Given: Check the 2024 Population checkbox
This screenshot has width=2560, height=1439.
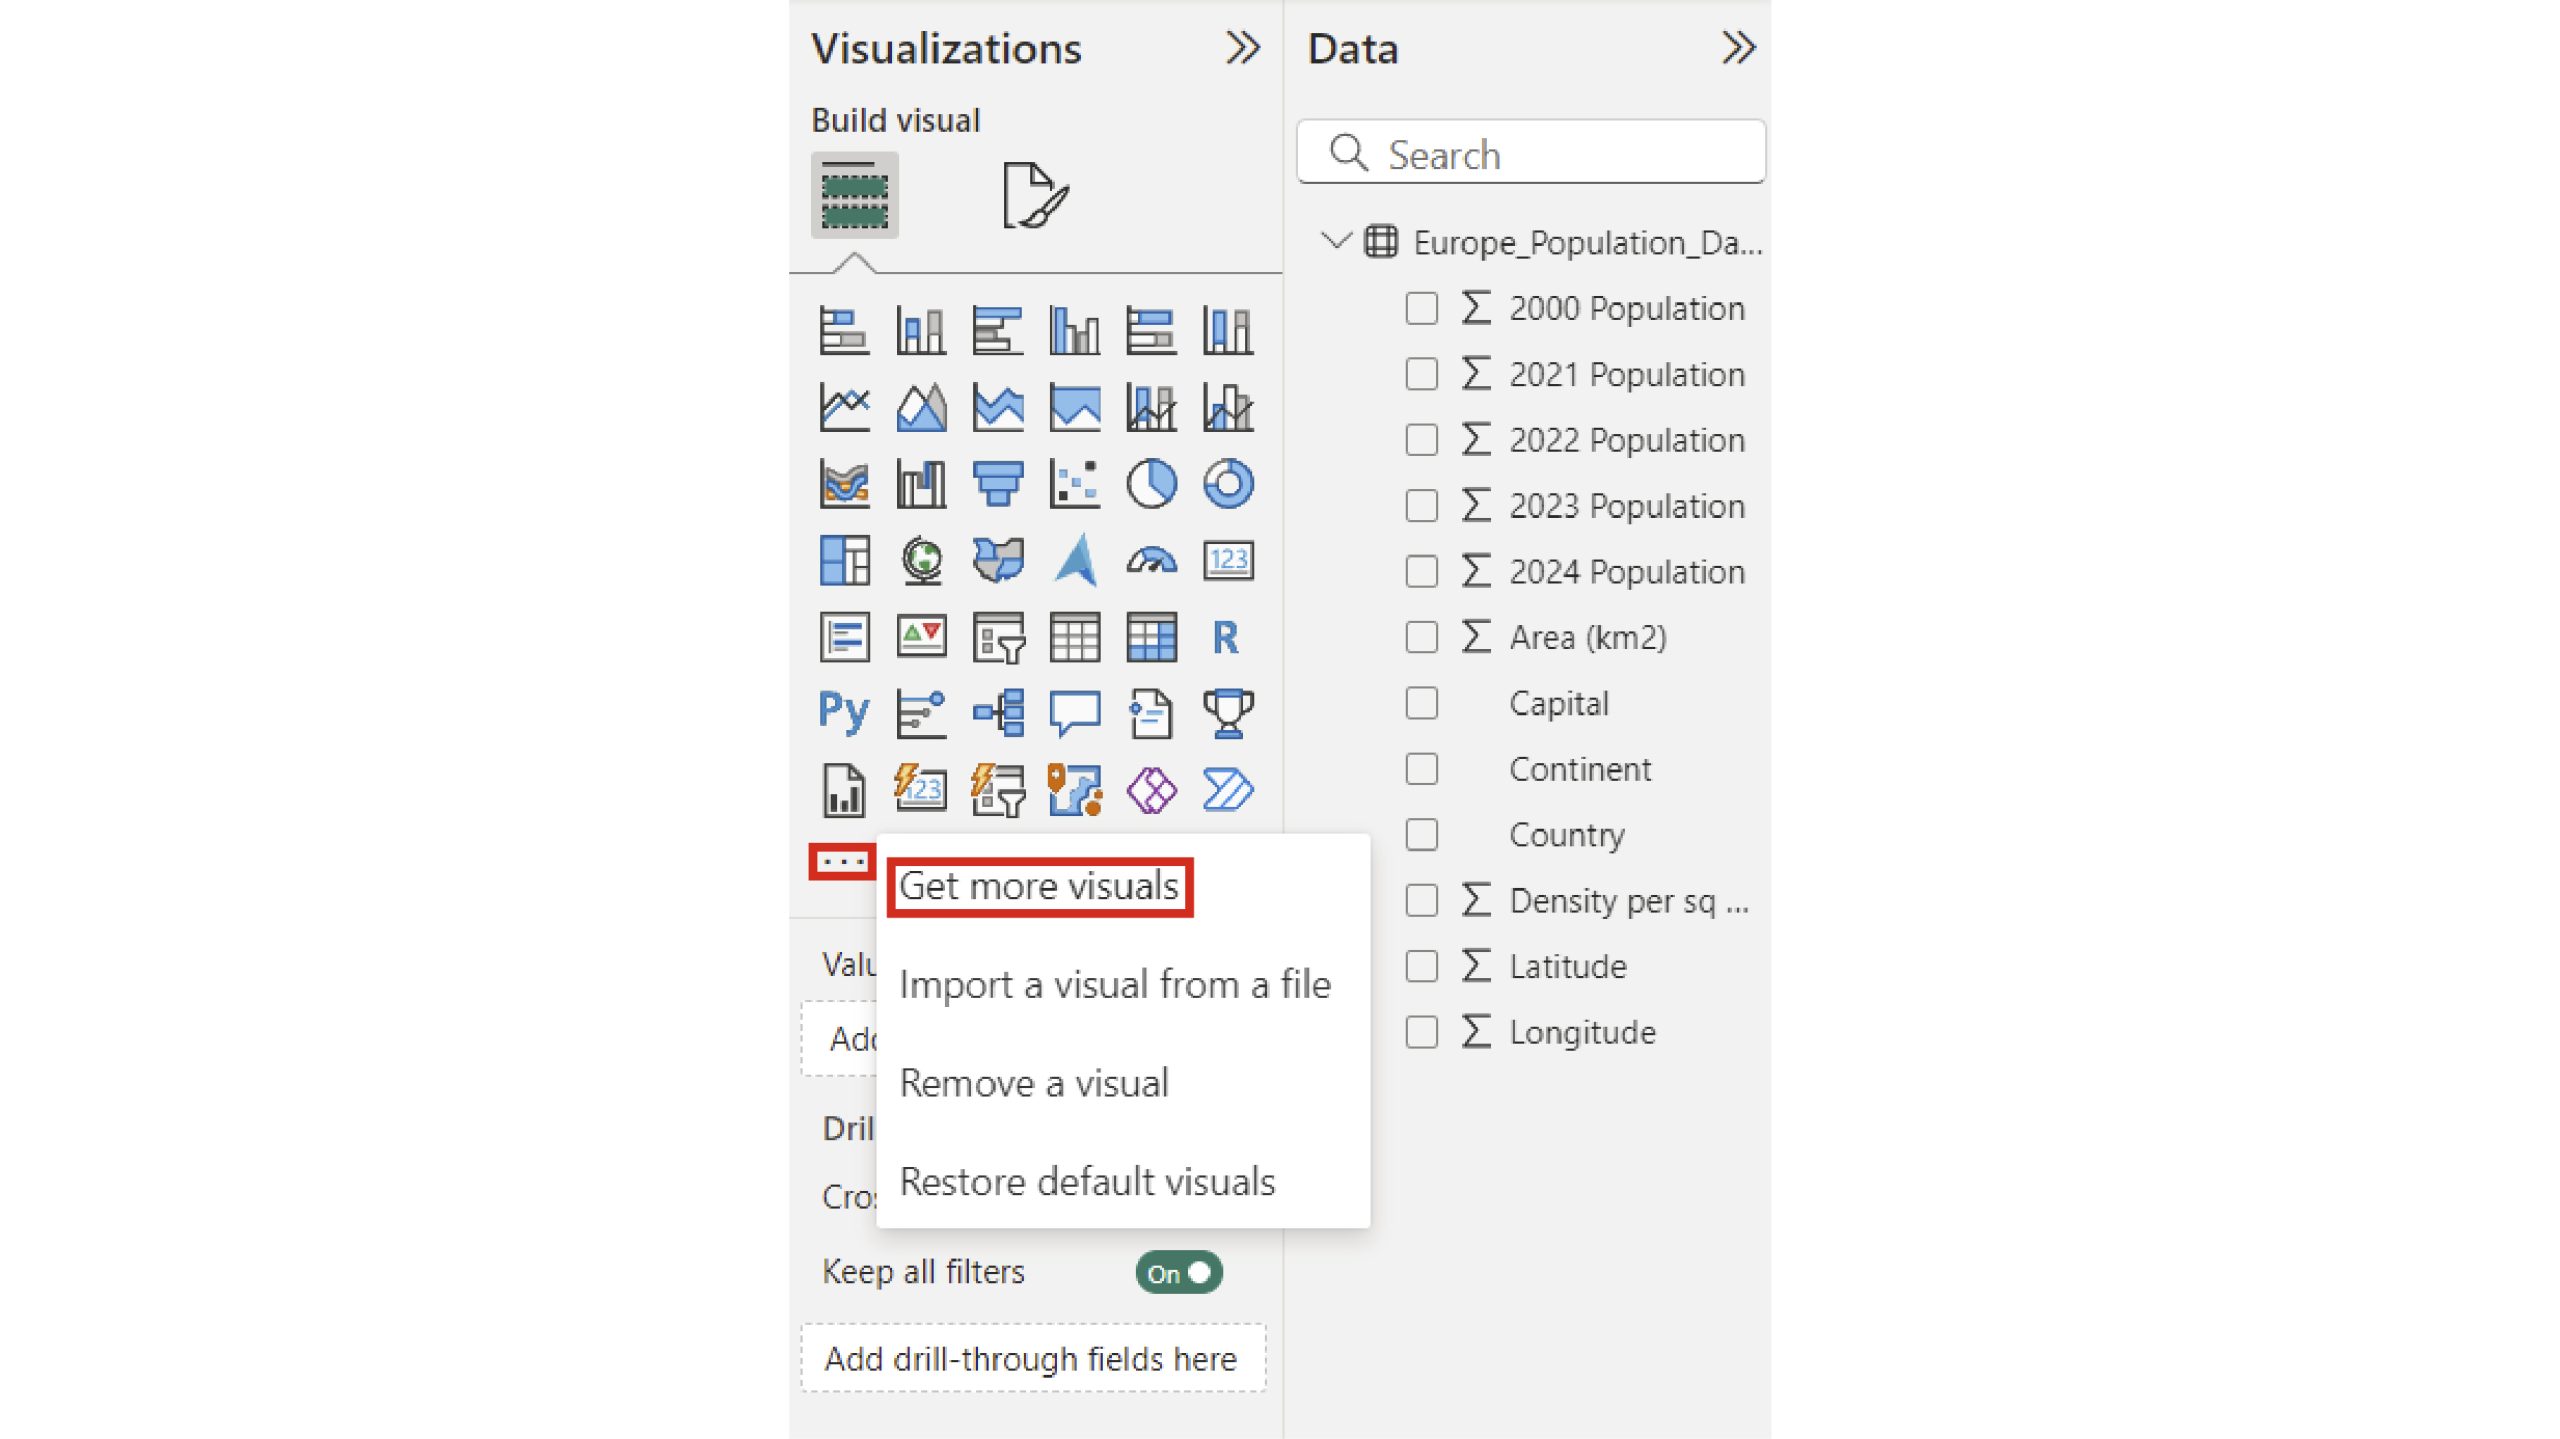Looking at the screenshot, I should click(1422, 572).
